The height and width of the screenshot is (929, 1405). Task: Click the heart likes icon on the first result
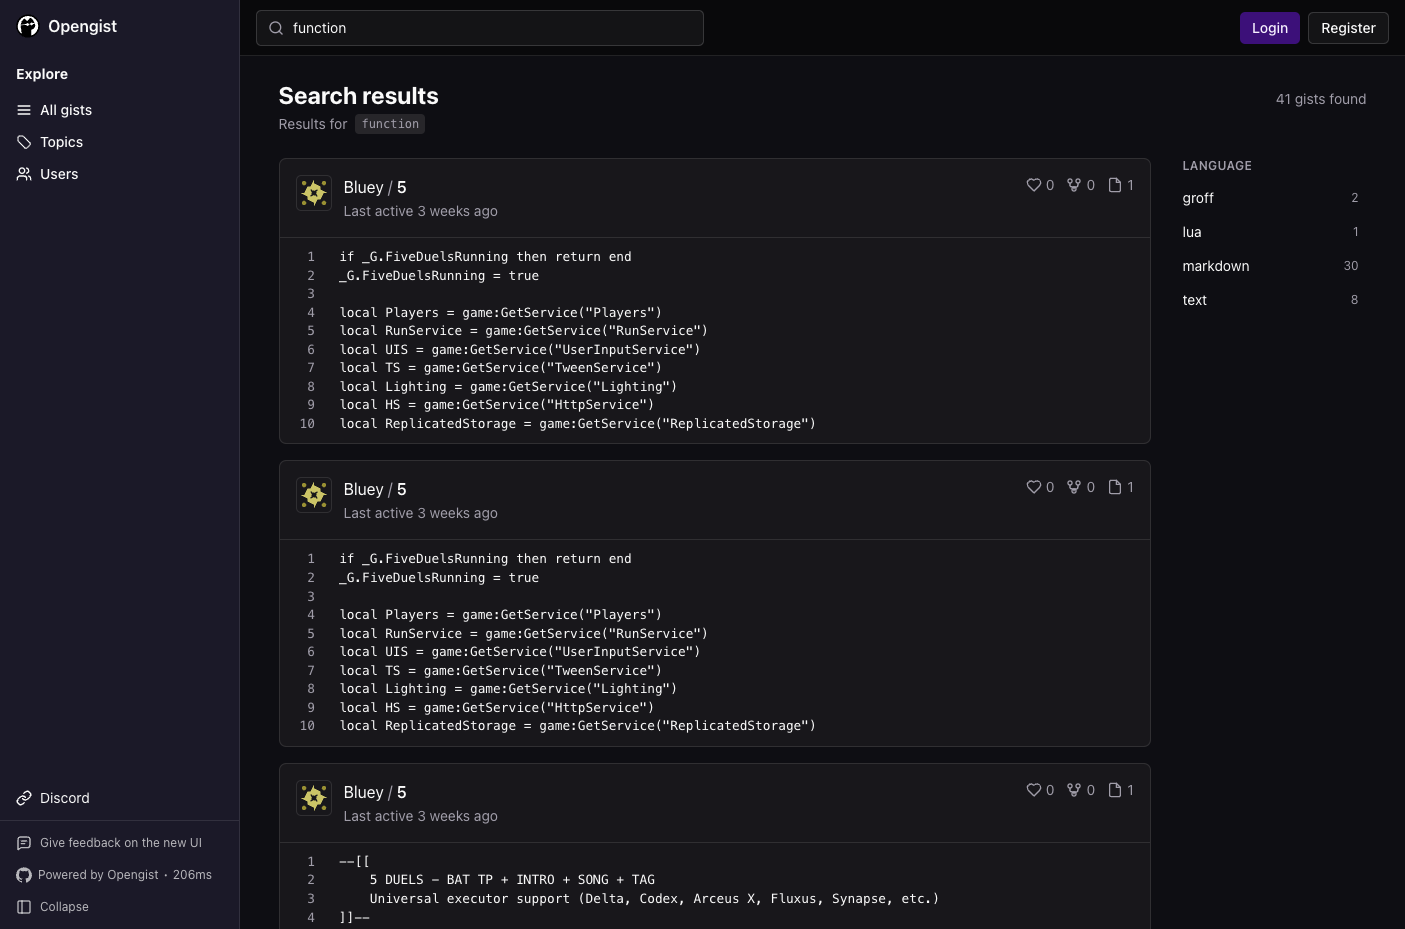point(1034,185)
